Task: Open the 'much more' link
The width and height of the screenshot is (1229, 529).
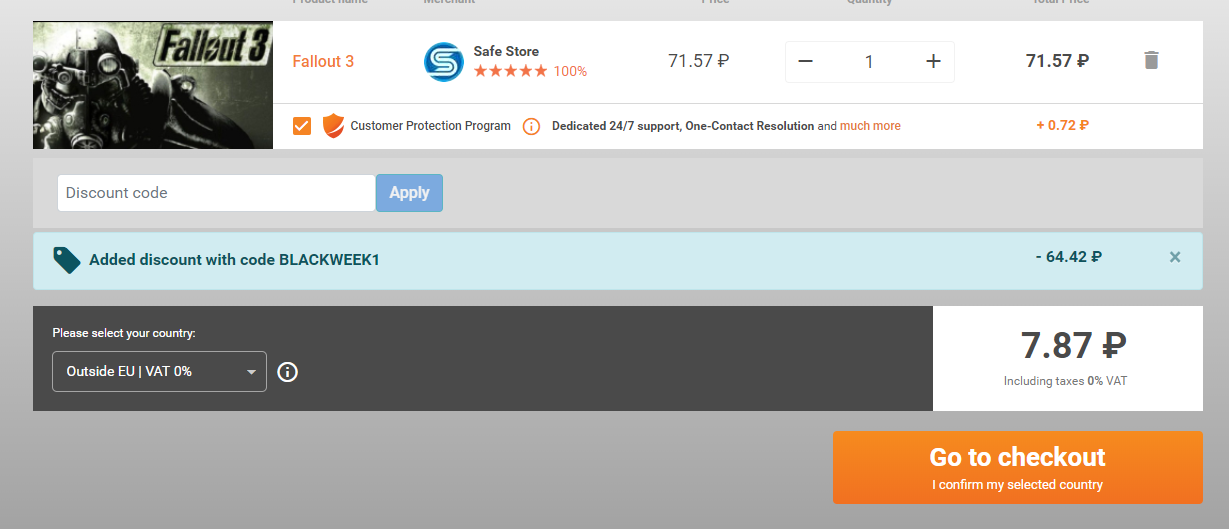Action: [870, 126]
